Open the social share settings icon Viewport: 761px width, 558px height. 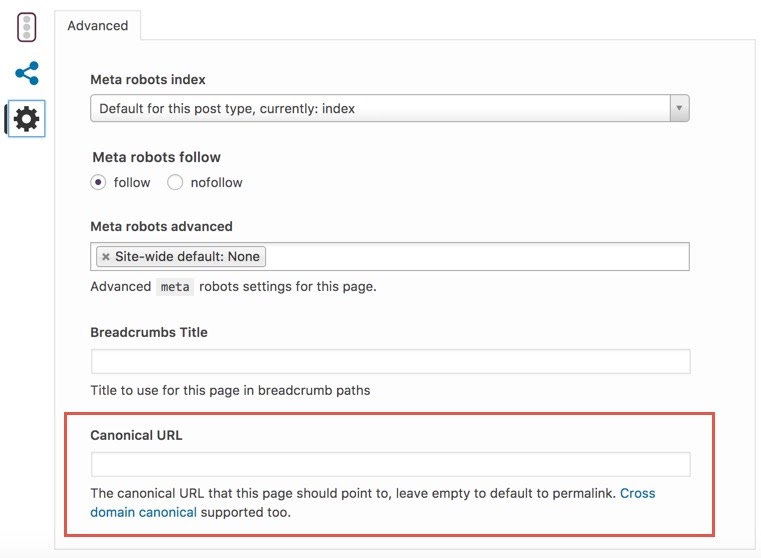pos(27,73)
